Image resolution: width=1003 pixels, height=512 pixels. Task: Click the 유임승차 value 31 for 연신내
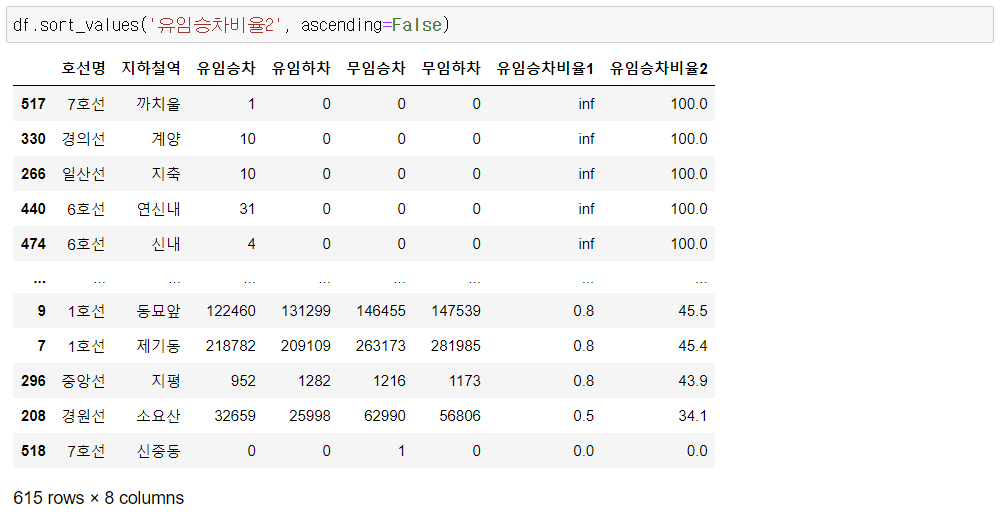(x=247, y=209)
